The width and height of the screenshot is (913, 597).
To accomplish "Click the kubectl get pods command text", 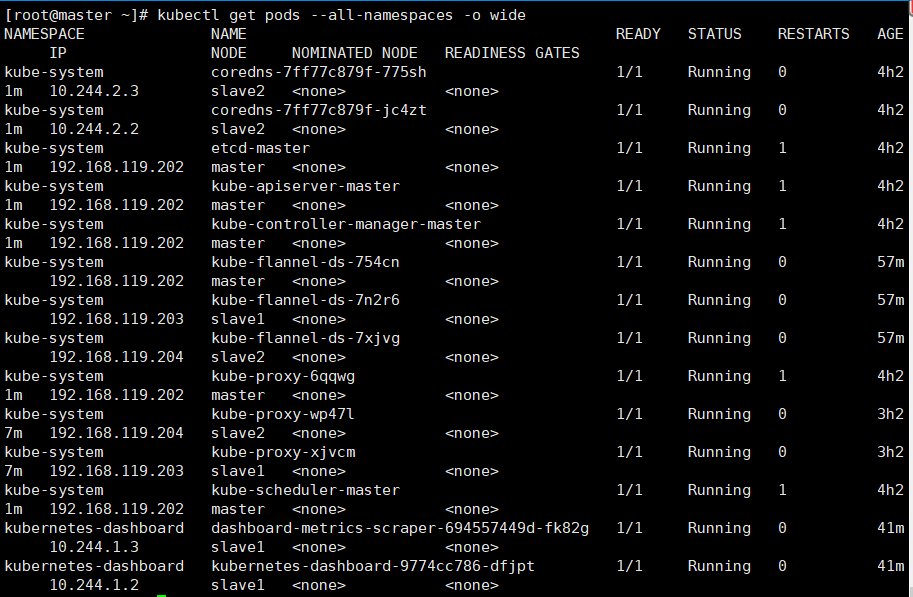I will click(x=341, y=15).
